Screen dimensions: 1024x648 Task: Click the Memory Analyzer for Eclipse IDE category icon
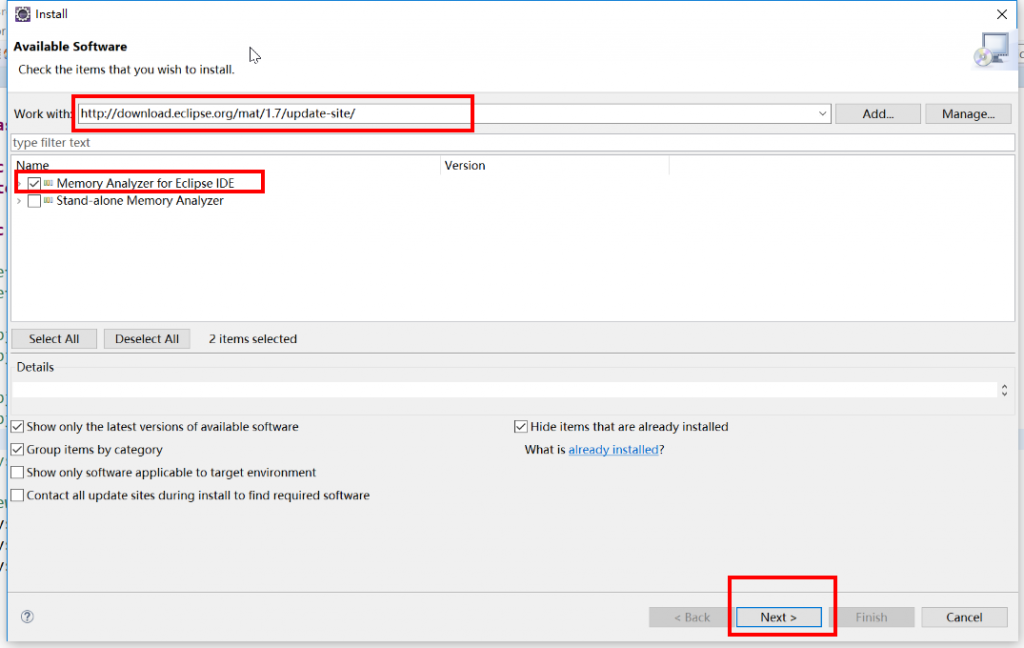pyautogui.click(x=48, y=184)
